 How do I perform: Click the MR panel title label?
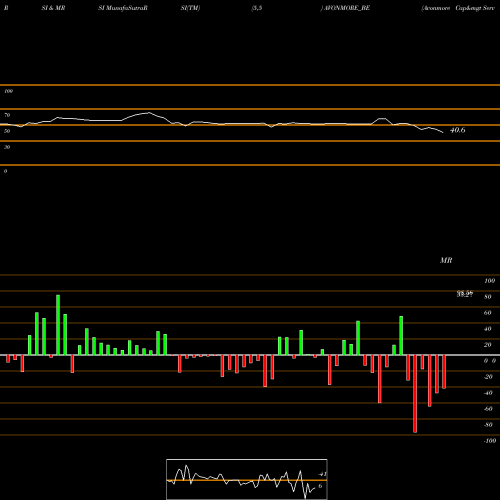pos(446,260)
